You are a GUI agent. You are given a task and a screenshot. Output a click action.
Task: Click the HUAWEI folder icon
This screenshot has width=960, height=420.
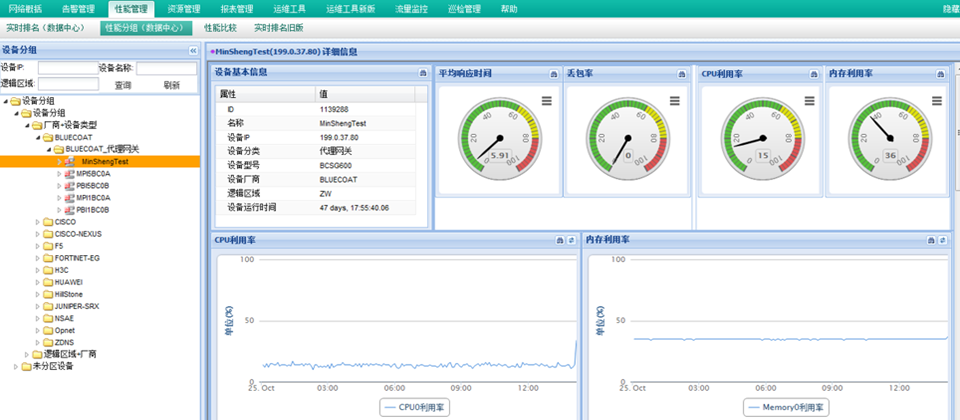click(x=48, y=282)
